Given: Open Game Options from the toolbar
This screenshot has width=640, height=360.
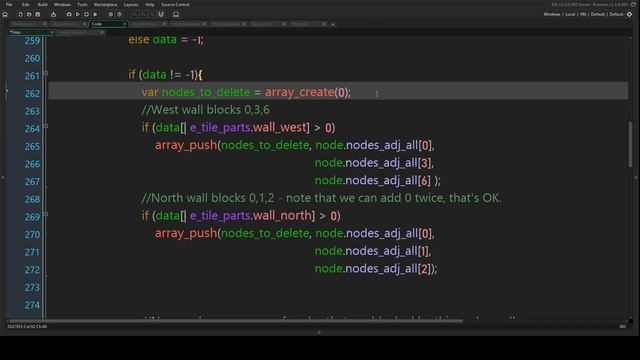Looking at the screenshot, I should pyautogui.click(x=111, y=14).
